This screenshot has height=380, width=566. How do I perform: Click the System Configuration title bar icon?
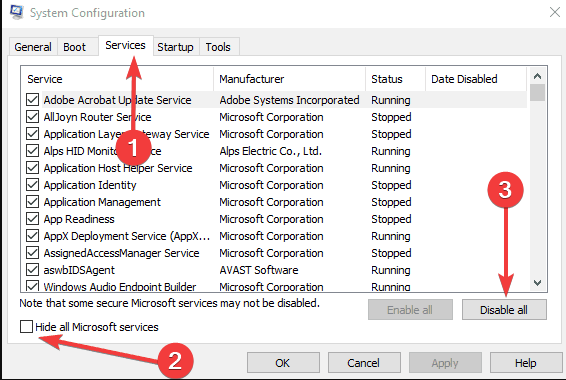[x=16, y=12]
